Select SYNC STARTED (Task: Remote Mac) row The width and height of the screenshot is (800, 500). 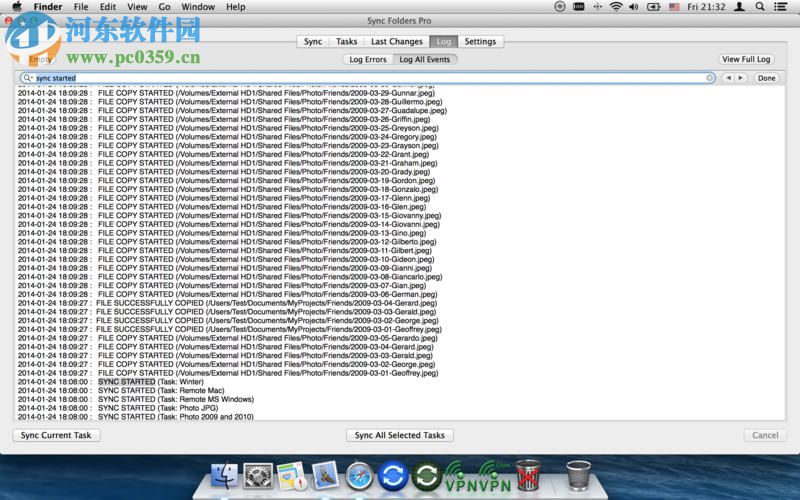pyautogui.click(x=121, y=390)
